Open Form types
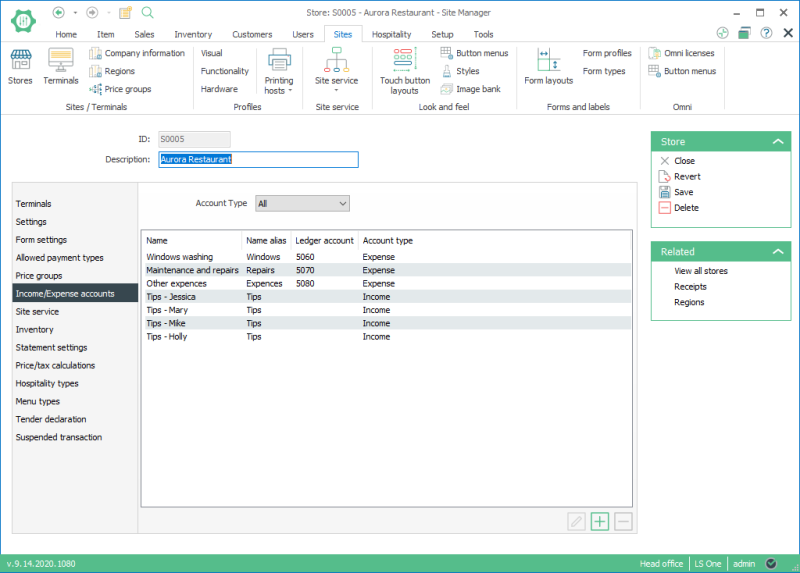This screenshot has height=573, width=800. tap(604, 71)
